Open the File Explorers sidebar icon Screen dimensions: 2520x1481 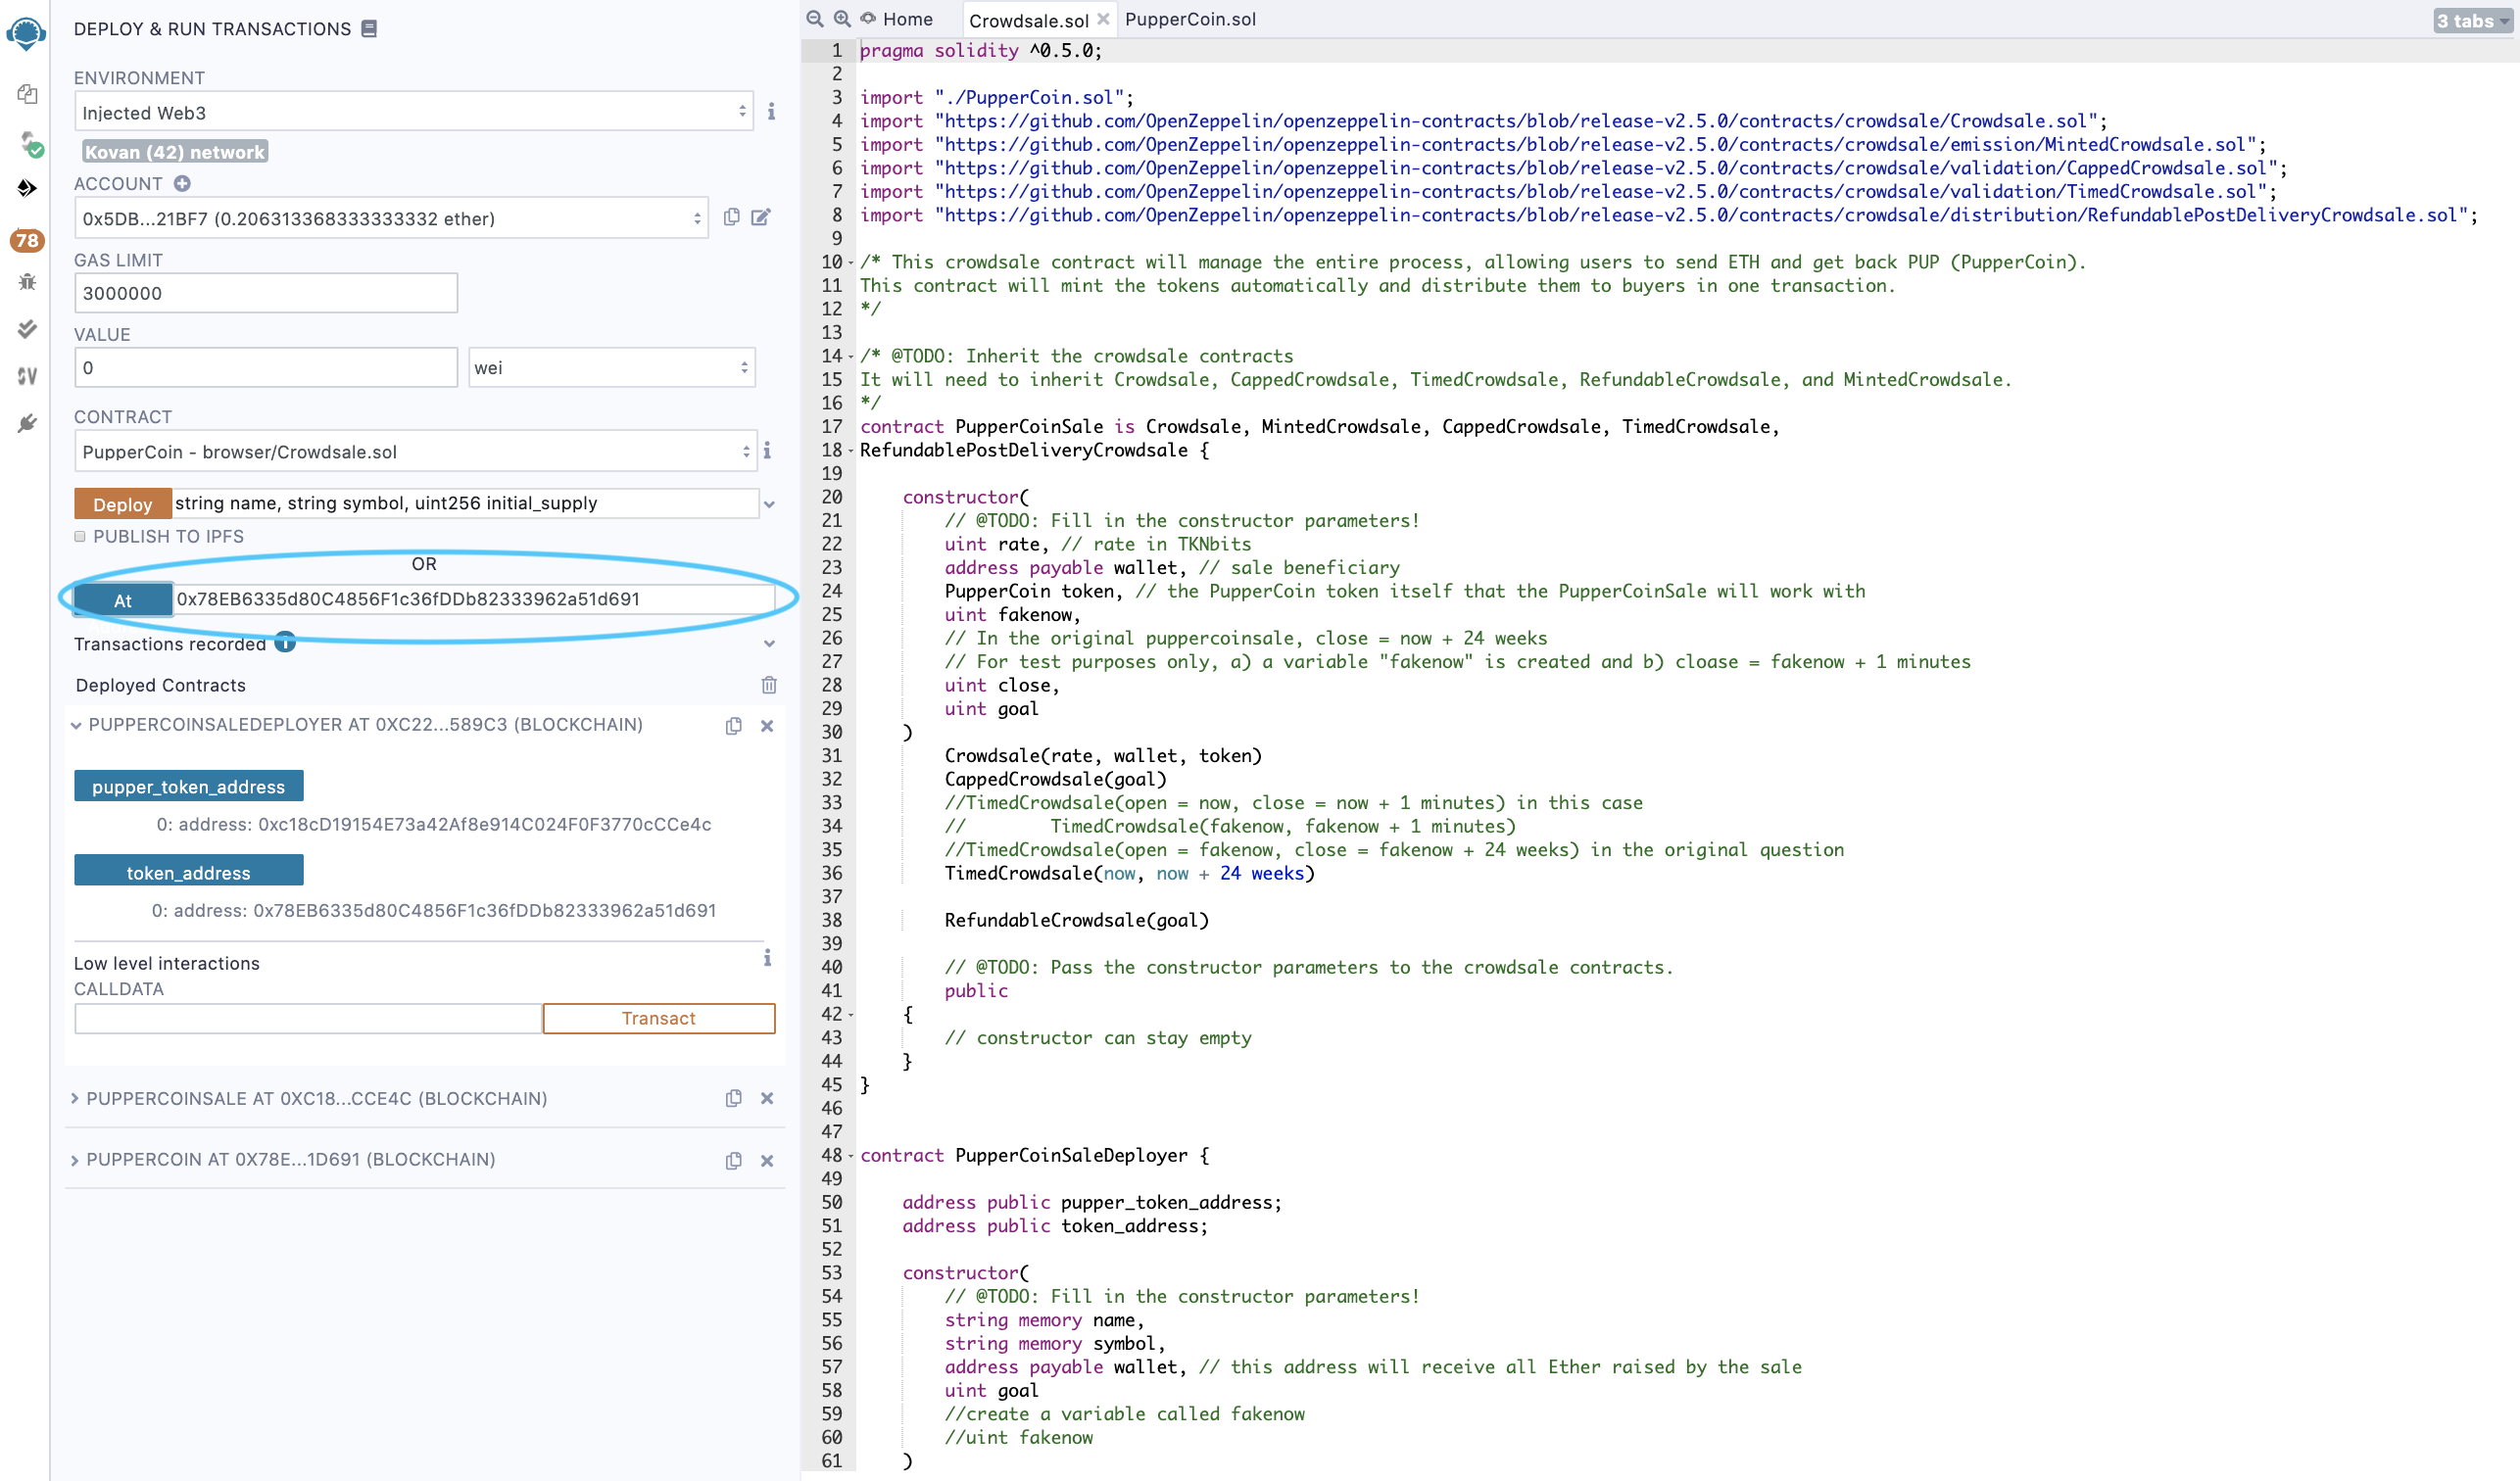[27, 94]
